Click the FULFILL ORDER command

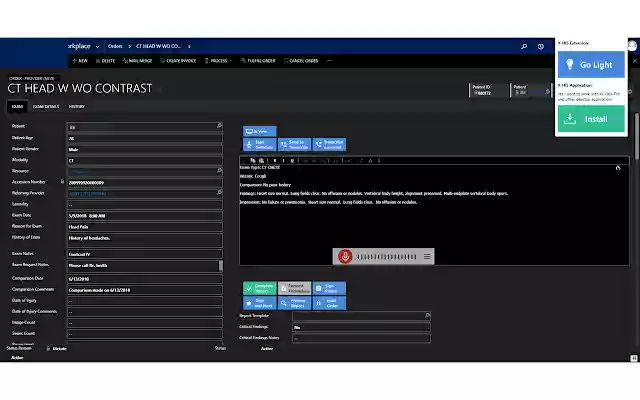[258, 60]
